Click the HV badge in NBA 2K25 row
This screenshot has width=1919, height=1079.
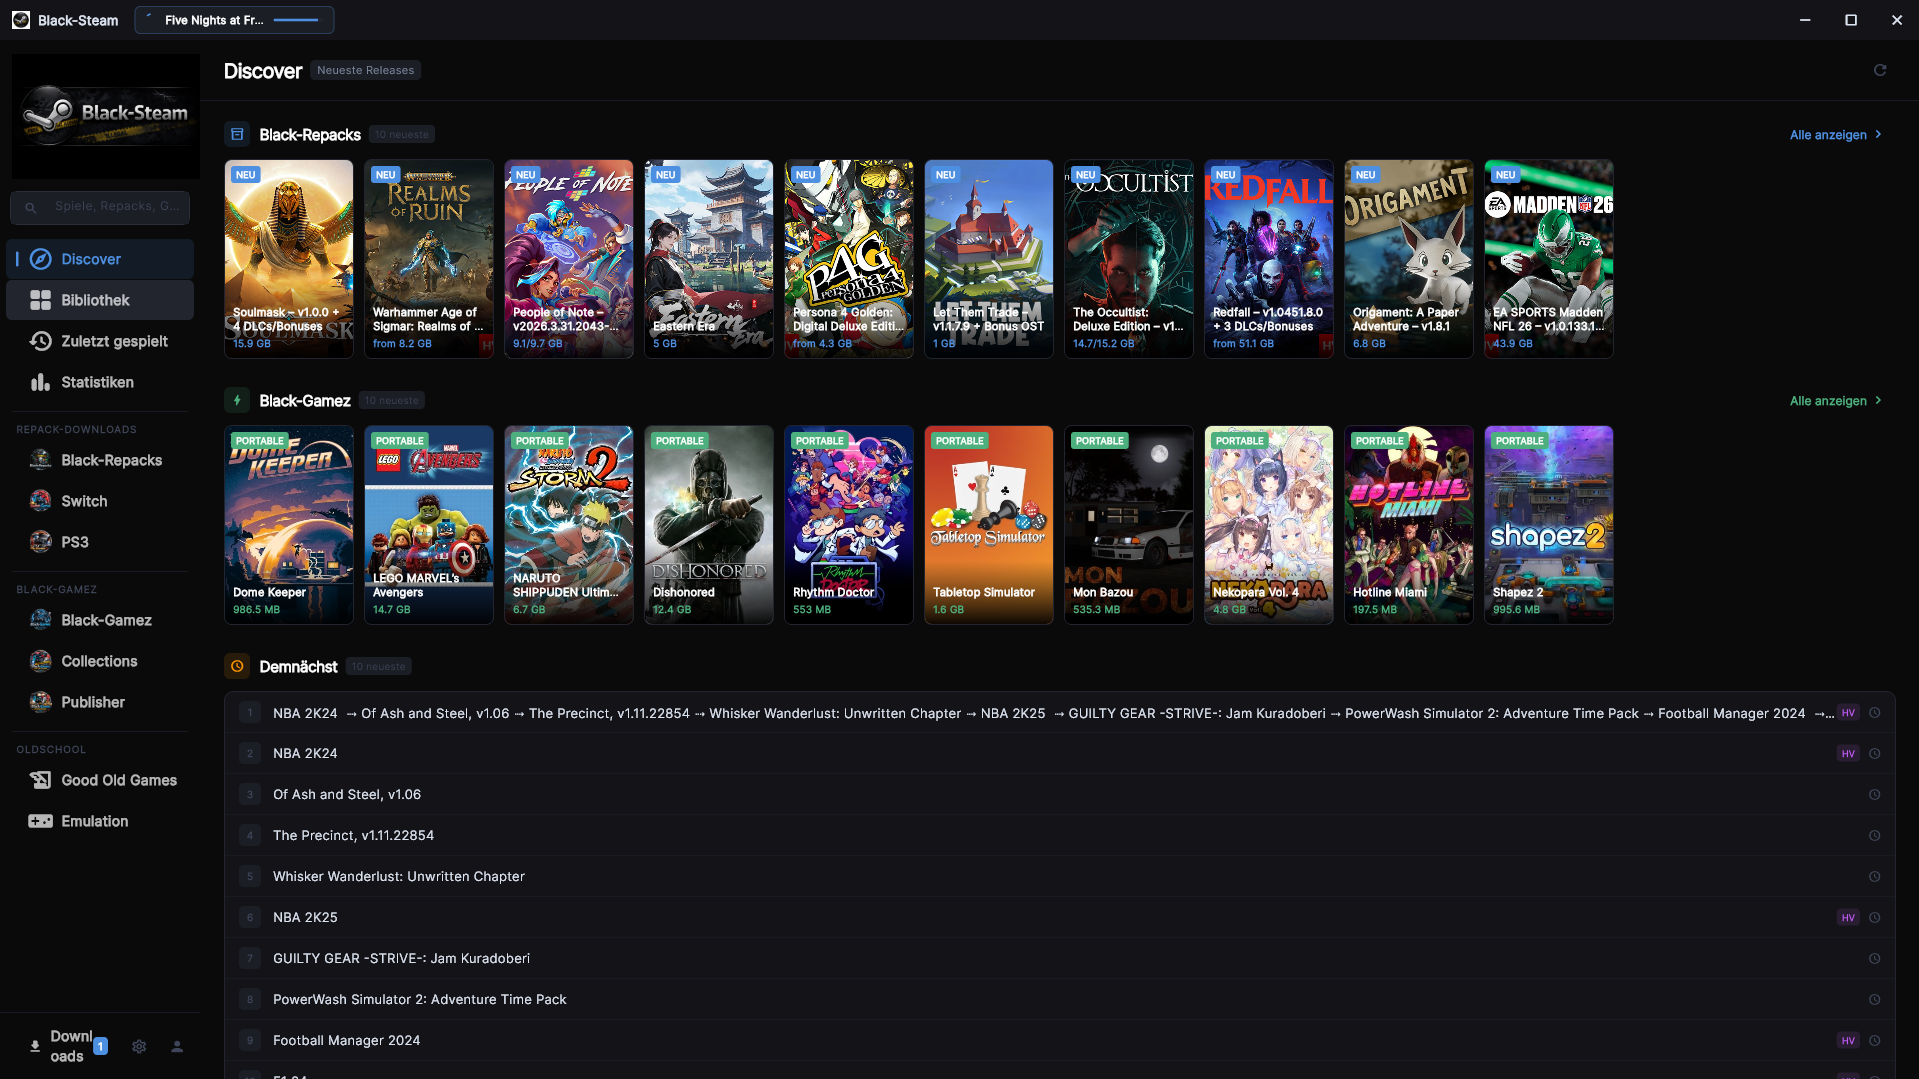tap(1848, 917)
